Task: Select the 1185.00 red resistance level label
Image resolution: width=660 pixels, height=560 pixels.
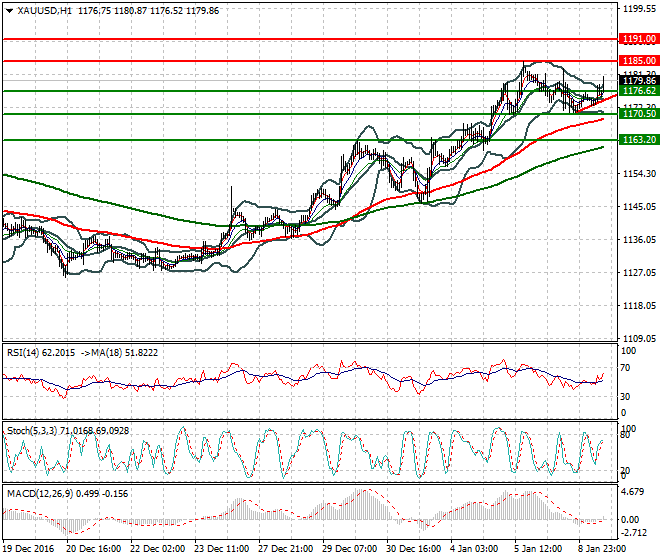Action: (639, 61)
